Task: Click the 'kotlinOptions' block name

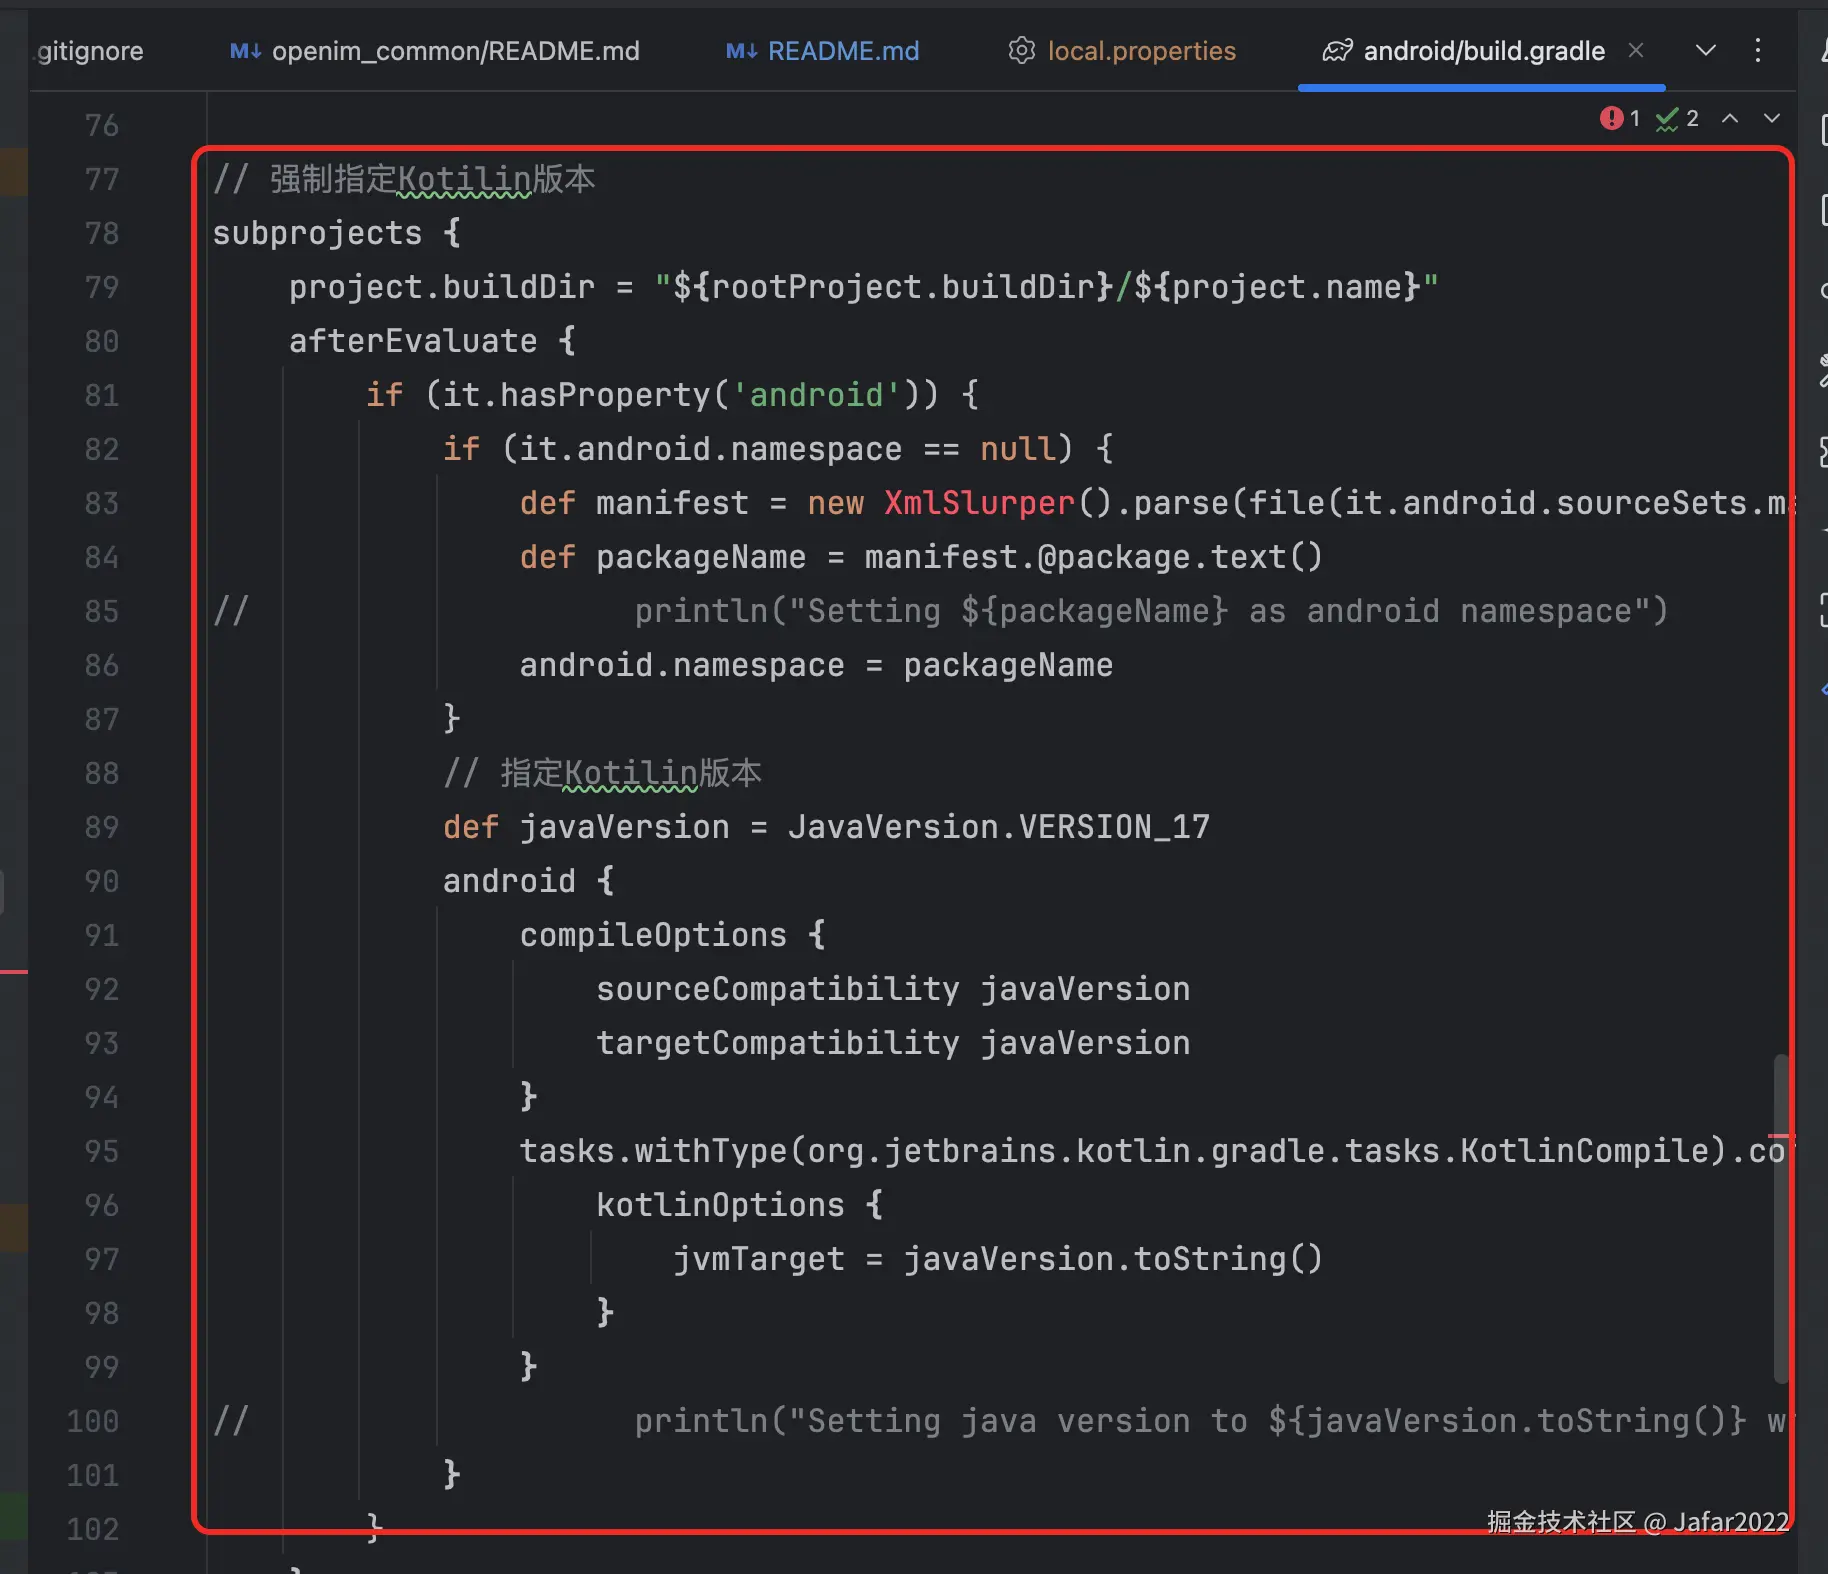Action: coord(720,1205)
